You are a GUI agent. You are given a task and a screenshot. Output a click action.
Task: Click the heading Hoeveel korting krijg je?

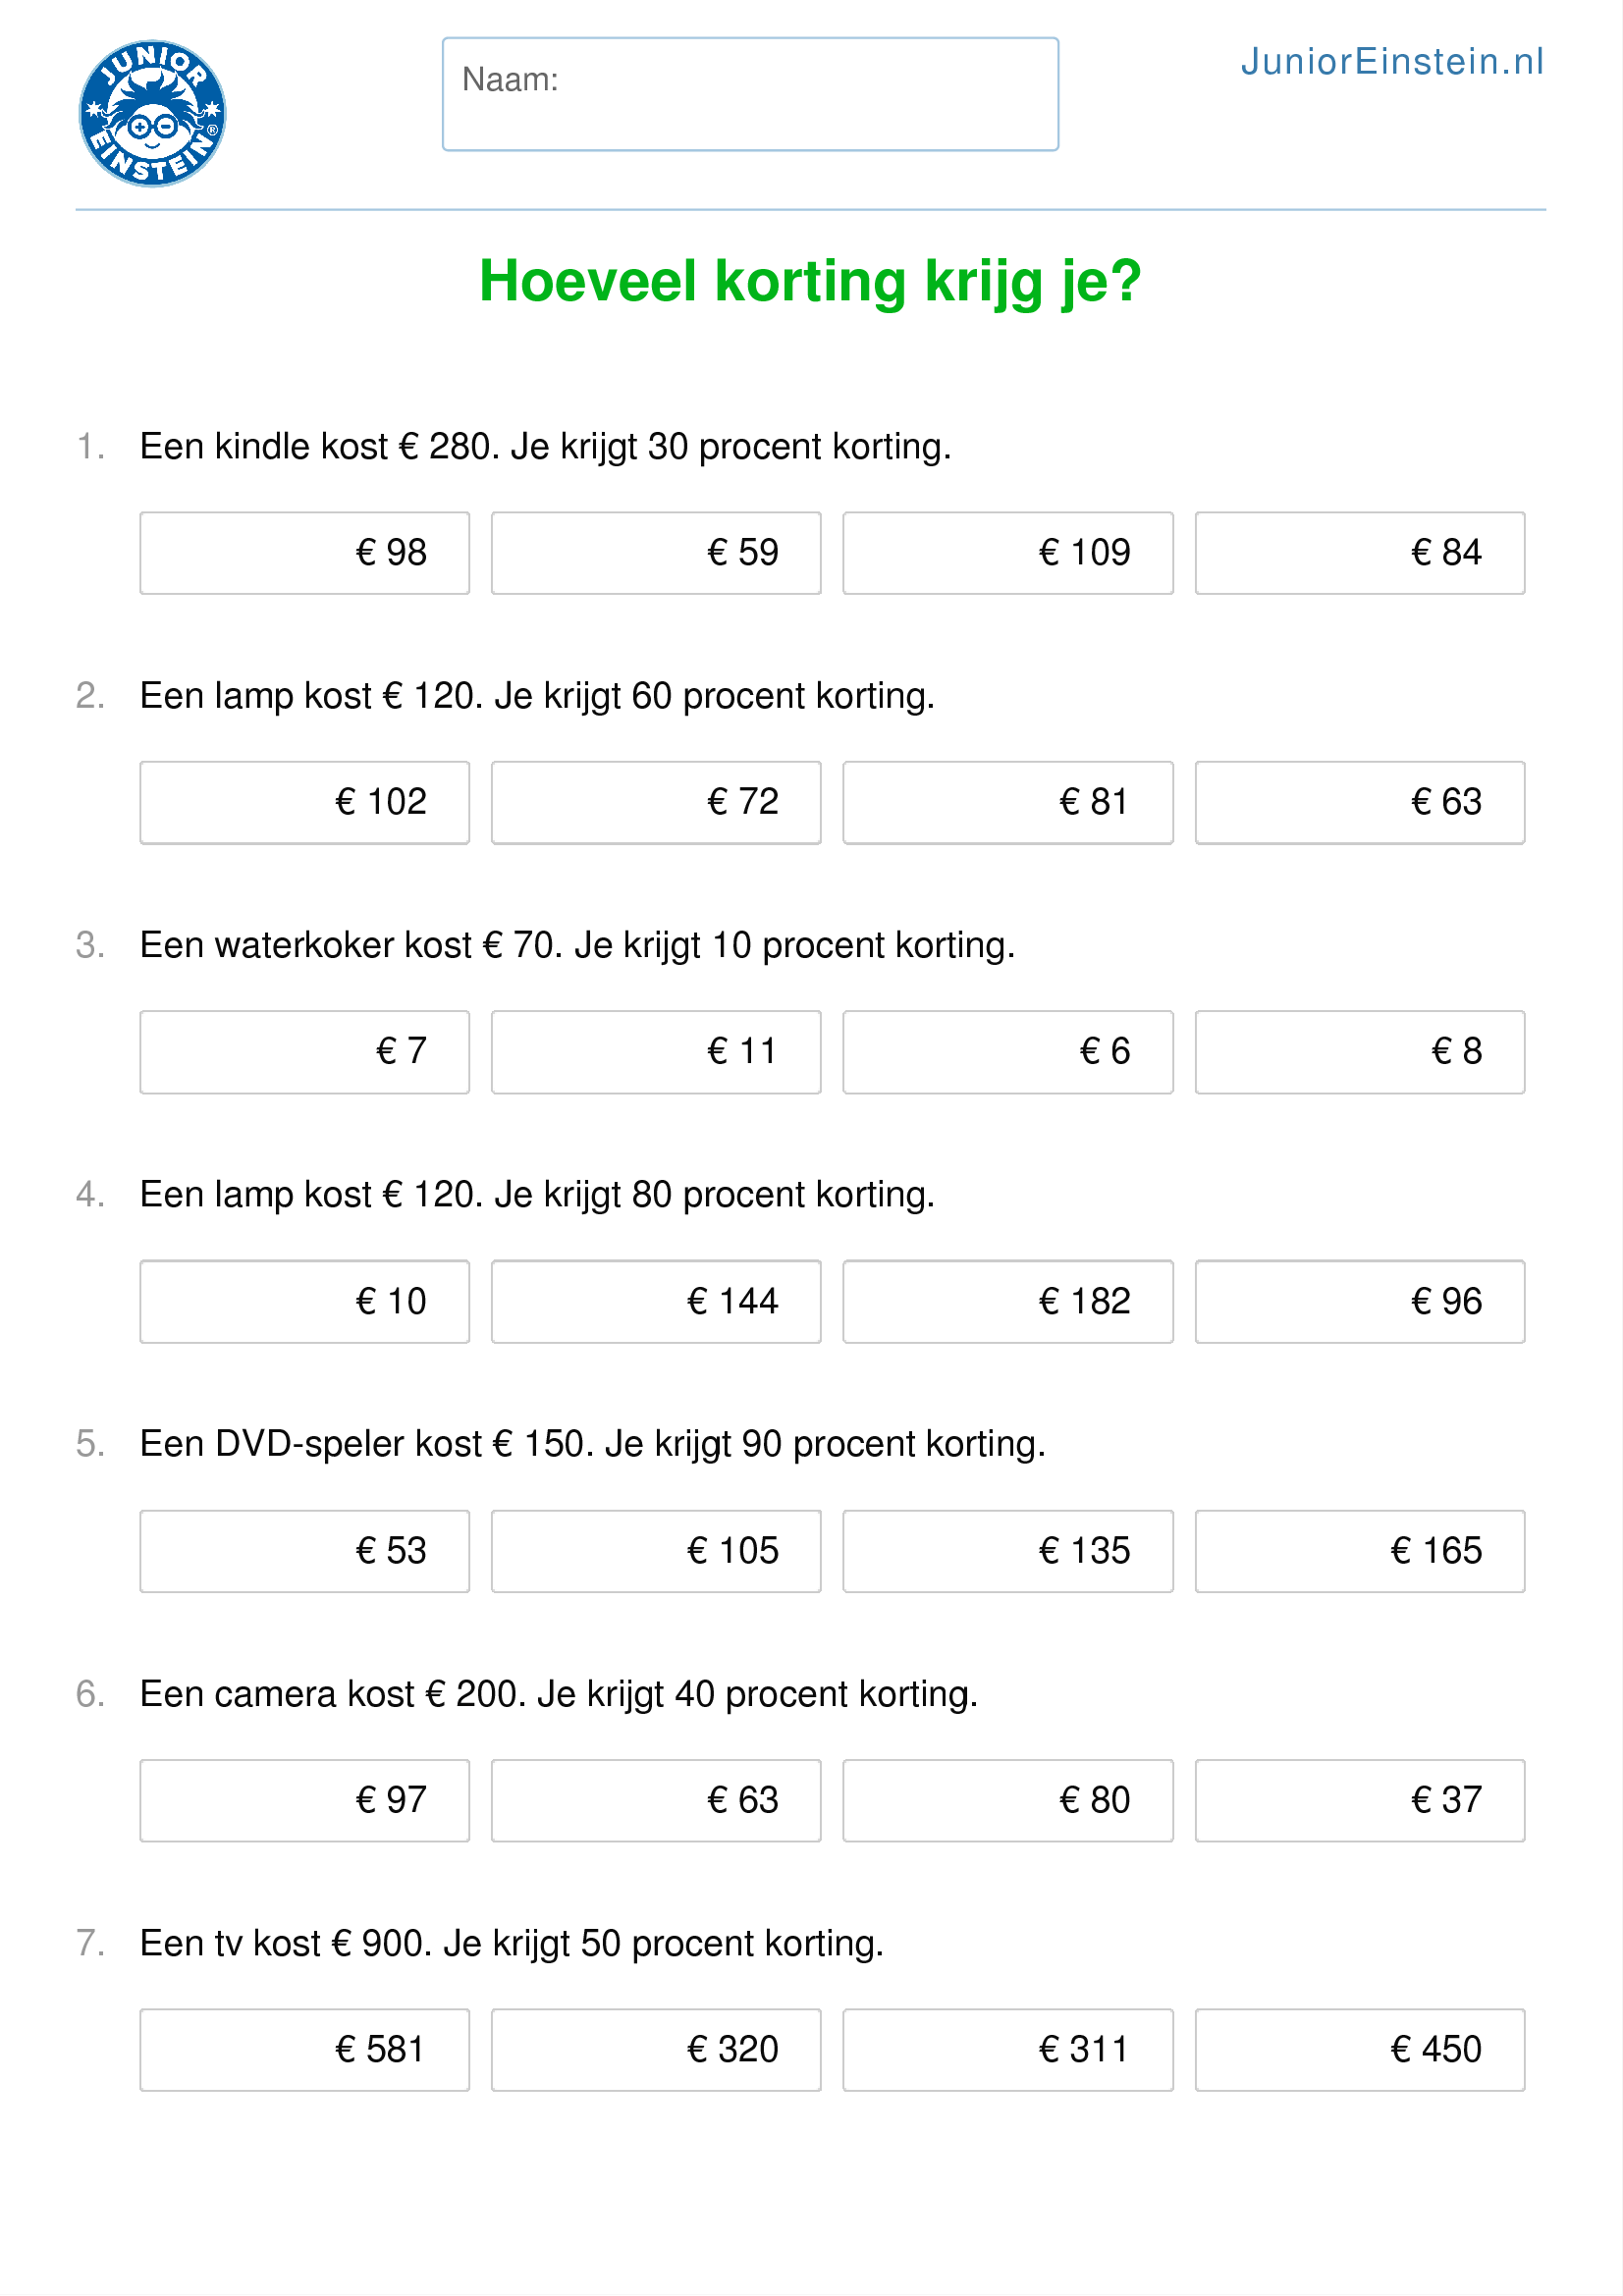coord(810,281)
